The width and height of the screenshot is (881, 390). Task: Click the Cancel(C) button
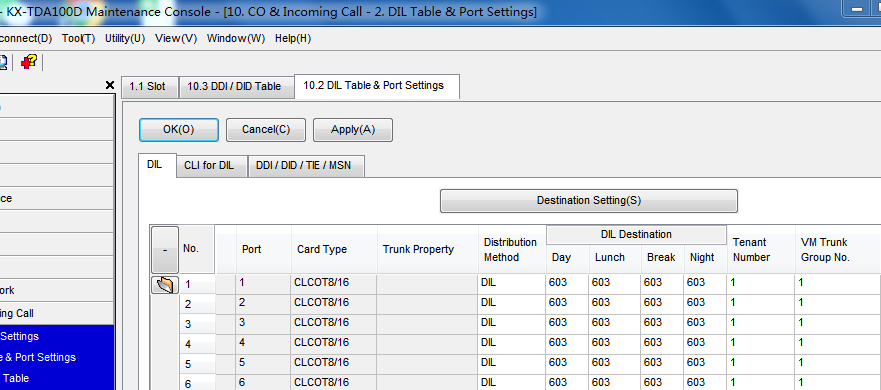(266, 130)
